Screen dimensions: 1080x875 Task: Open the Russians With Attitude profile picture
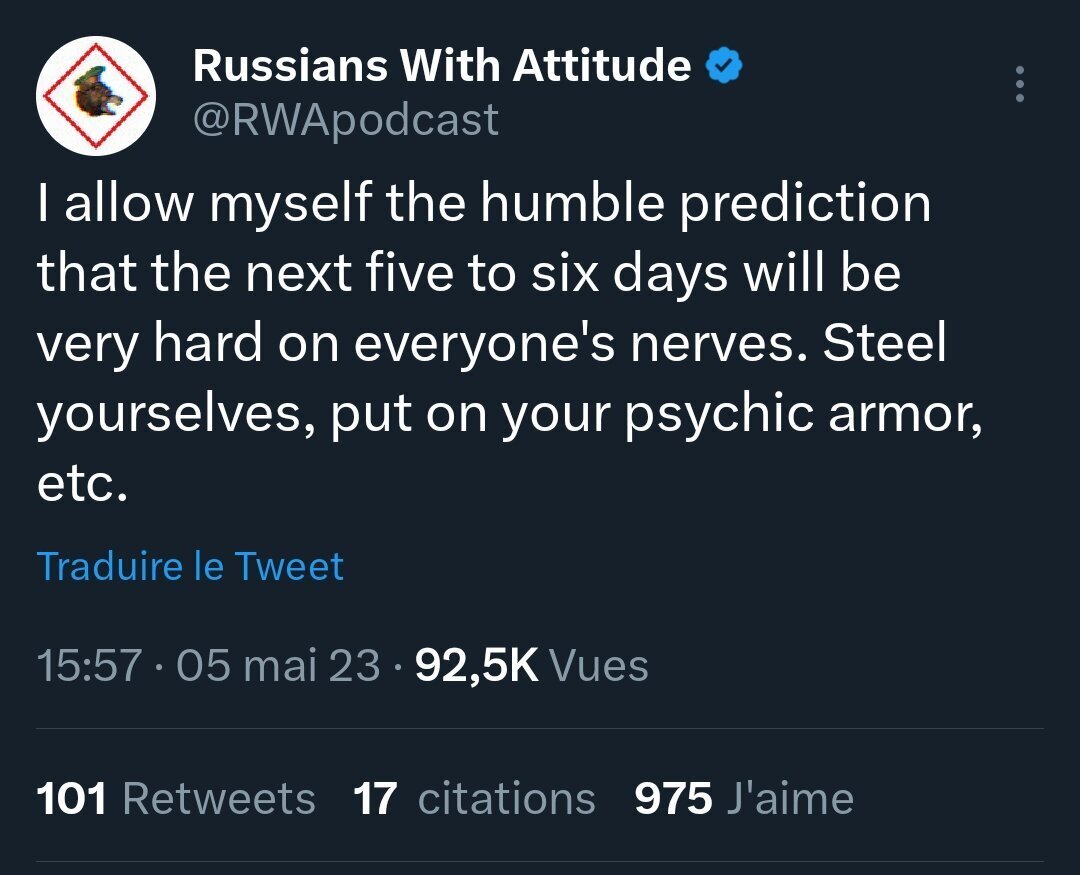(96, 96)
